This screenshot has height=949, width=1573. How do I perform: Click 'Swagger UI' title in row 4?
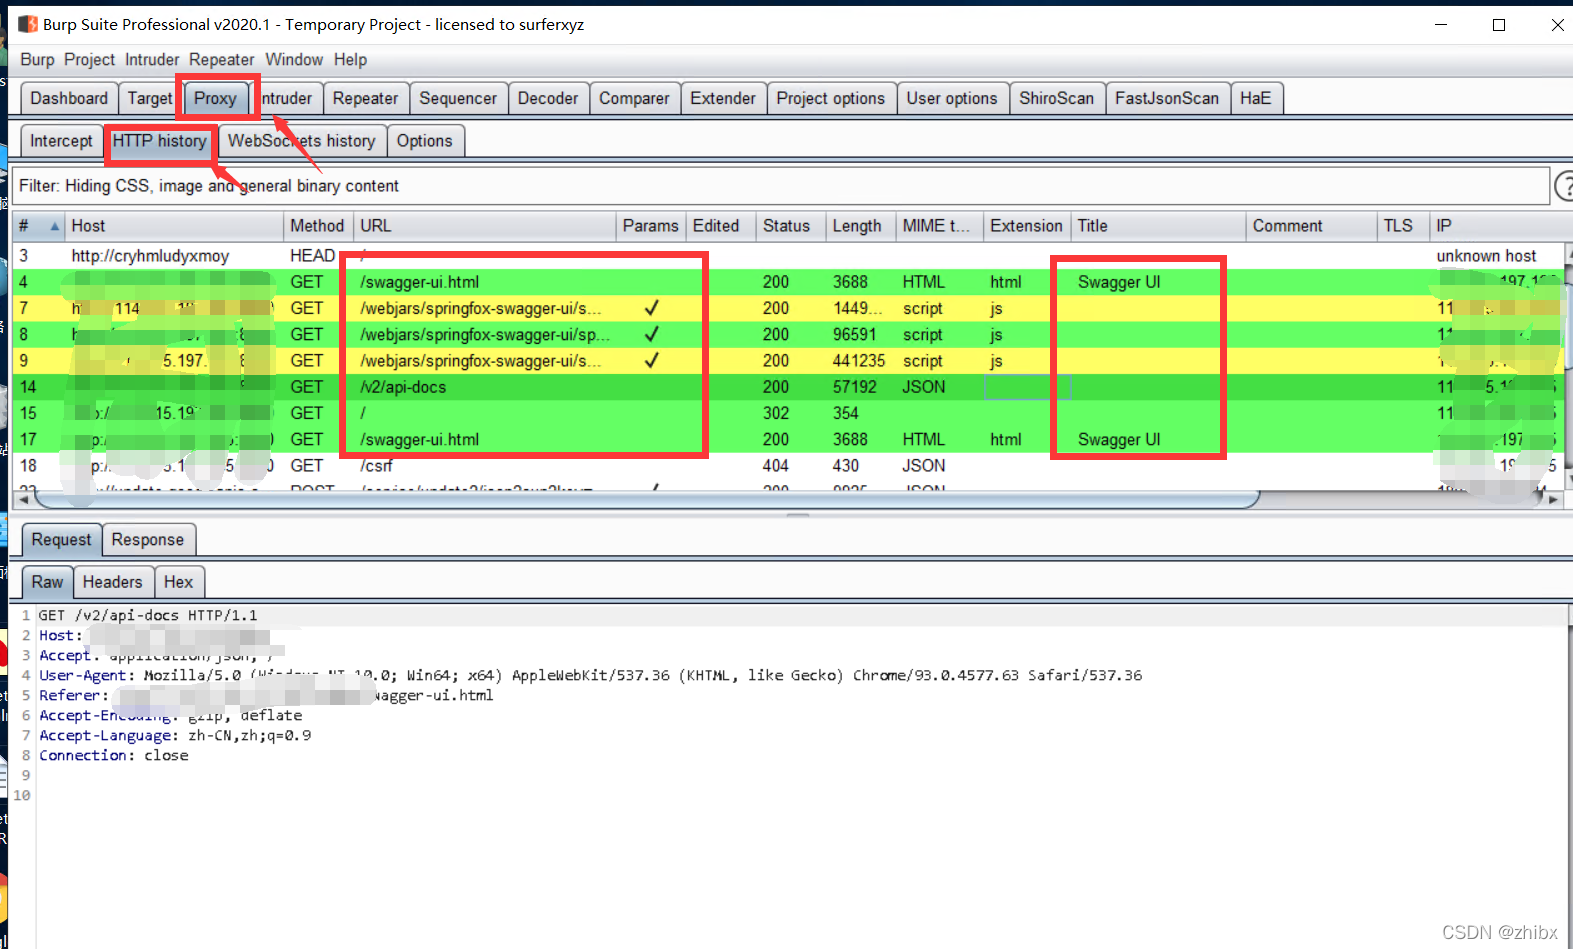tap(1119, 282)
